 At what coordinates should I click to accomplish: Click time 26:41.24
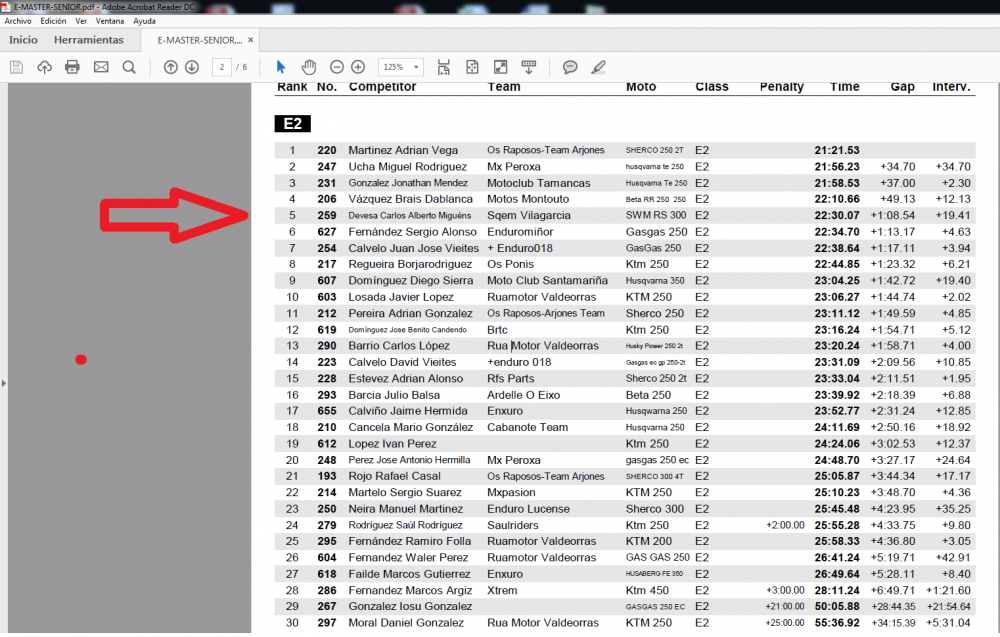tap(837, 558)
